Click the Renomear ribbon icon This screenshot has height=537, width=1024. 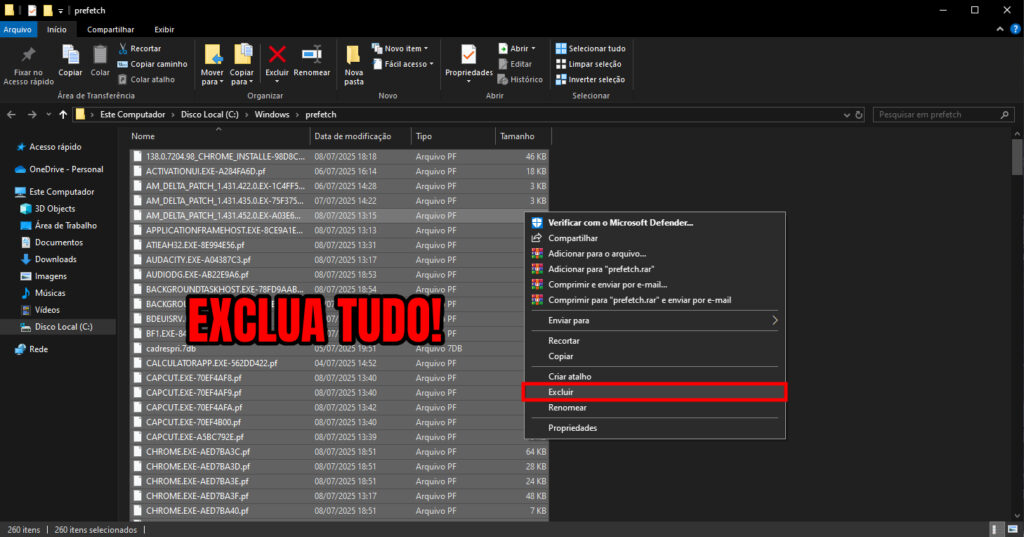point(312,56)
